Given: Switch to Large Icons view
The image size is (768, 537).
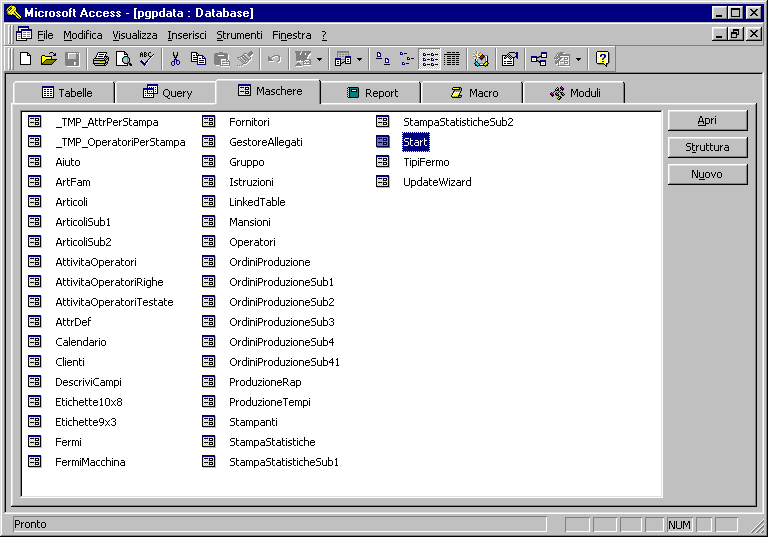Looking at the screenshot, I should point(383,59).
